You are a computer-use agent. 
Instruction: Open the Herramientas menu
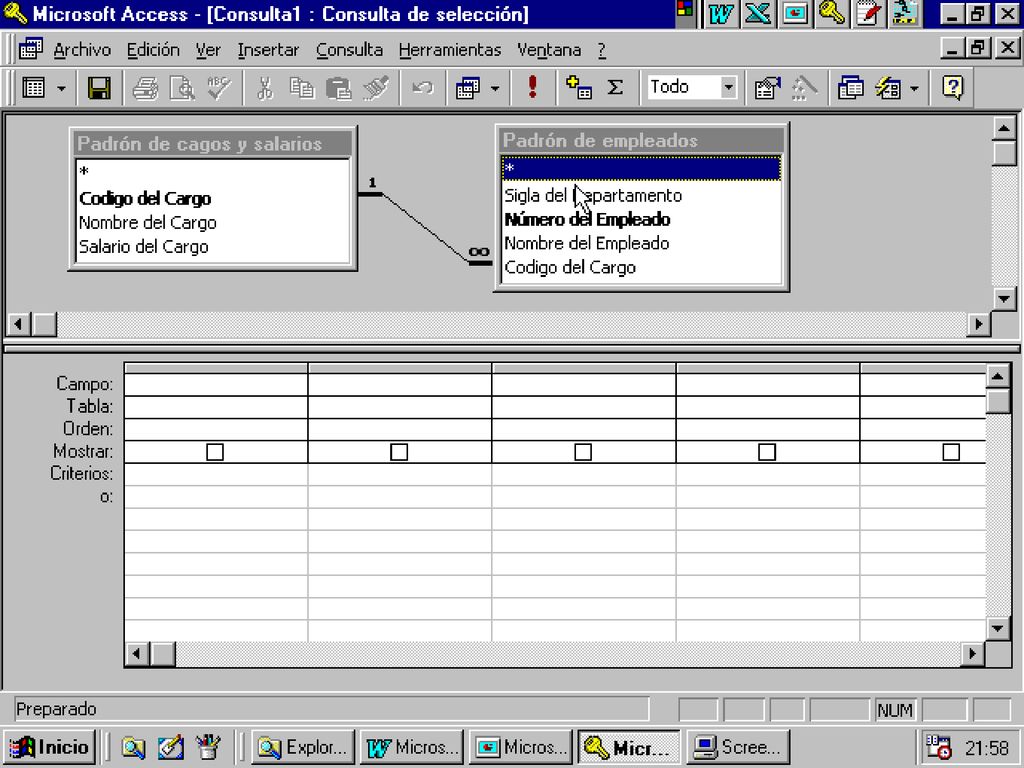coord(450,50)
